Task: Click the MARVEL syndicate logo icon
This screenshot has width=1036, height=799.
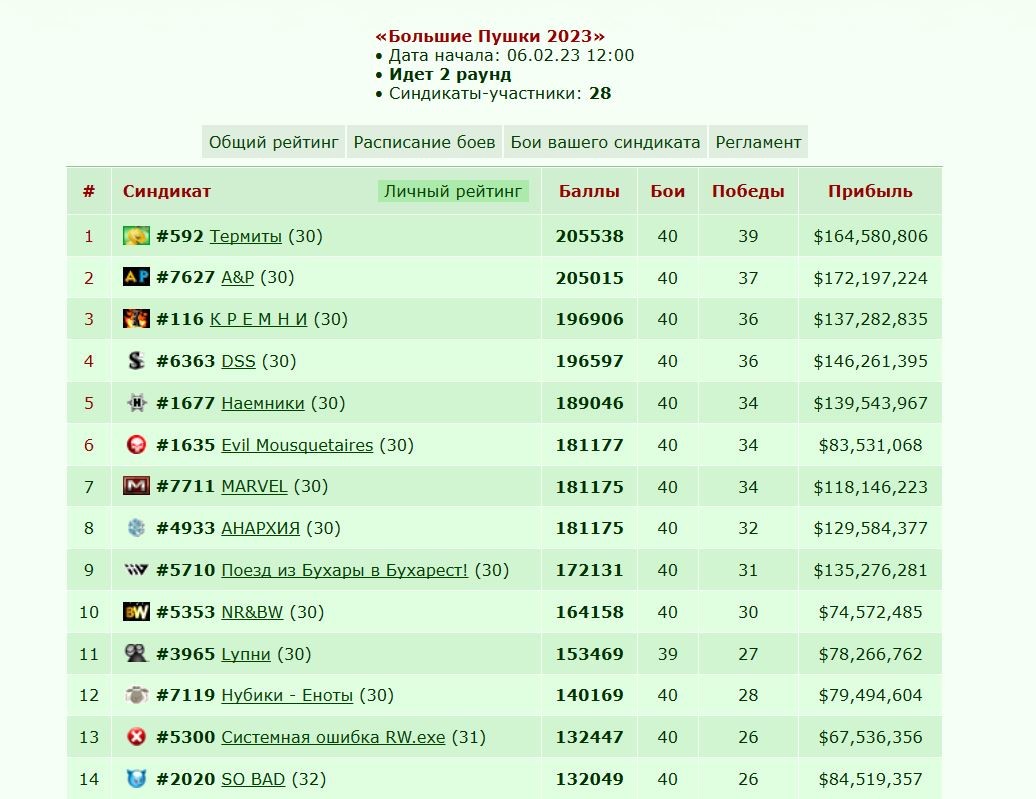Action: (x=136, y=486)
